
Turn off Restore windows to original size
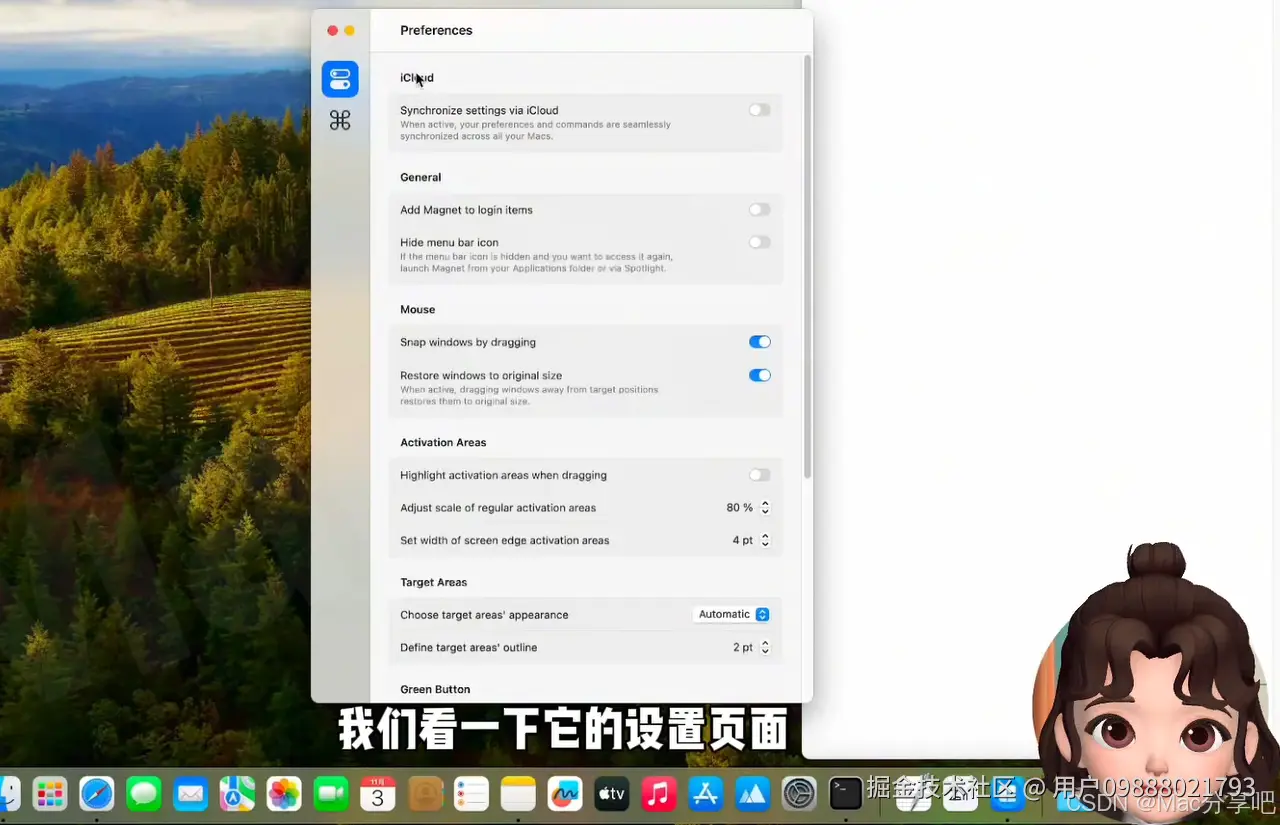760,376
